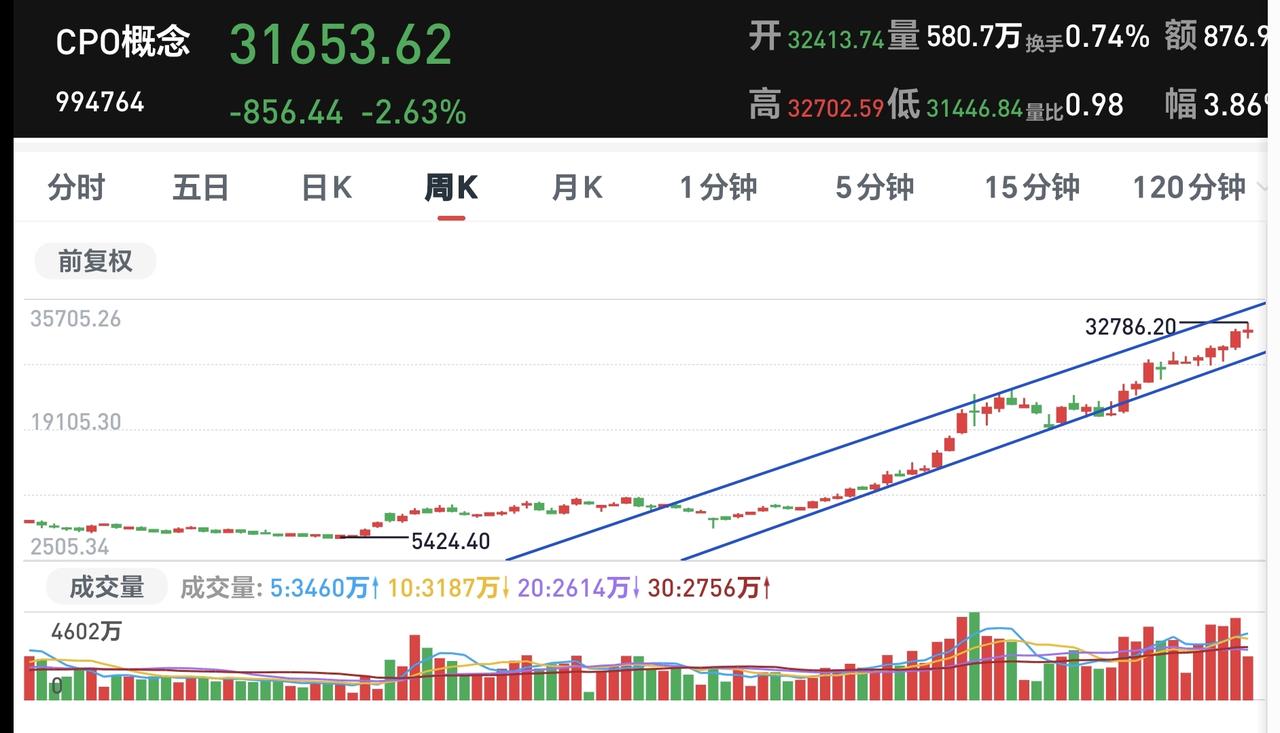The width and height of the screenshot is (1280, 733).
Task: Click the 30:2756万 volume average label
Action: click(x=710, y=588)
